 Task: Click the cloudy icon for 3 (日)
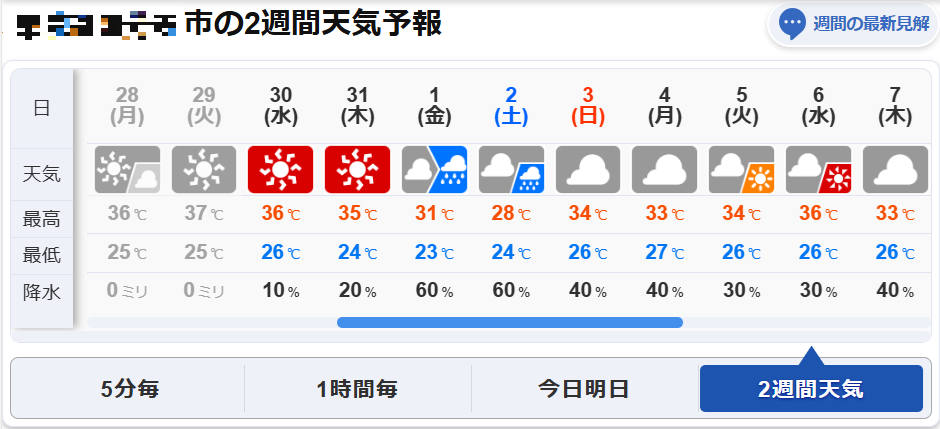click(588, 170)
